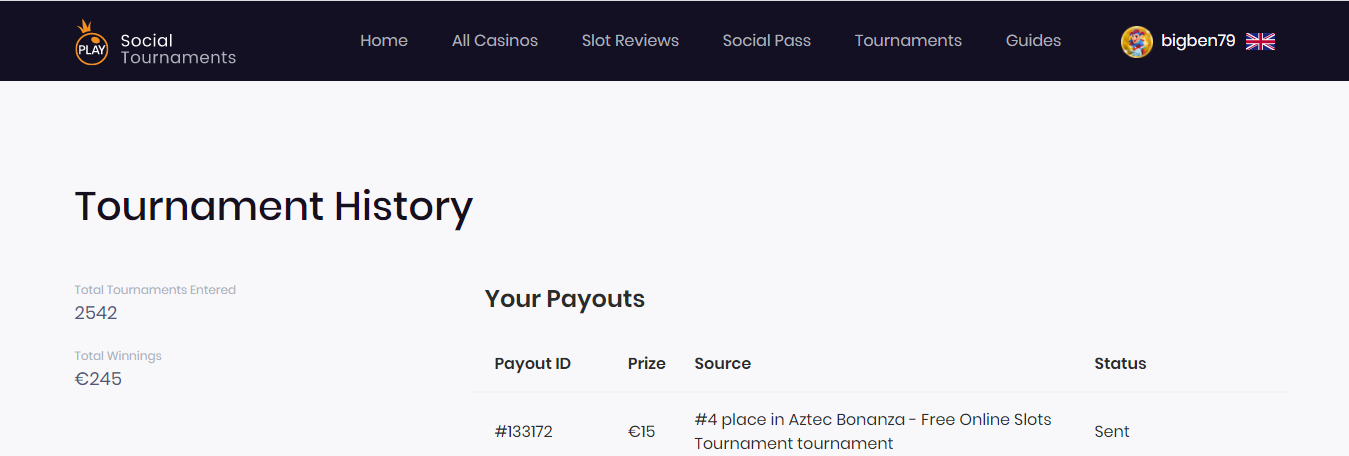Screen dimensions: 1349x456
Task: Select the UK flag language icon
Action: [x=1260, y=41]
